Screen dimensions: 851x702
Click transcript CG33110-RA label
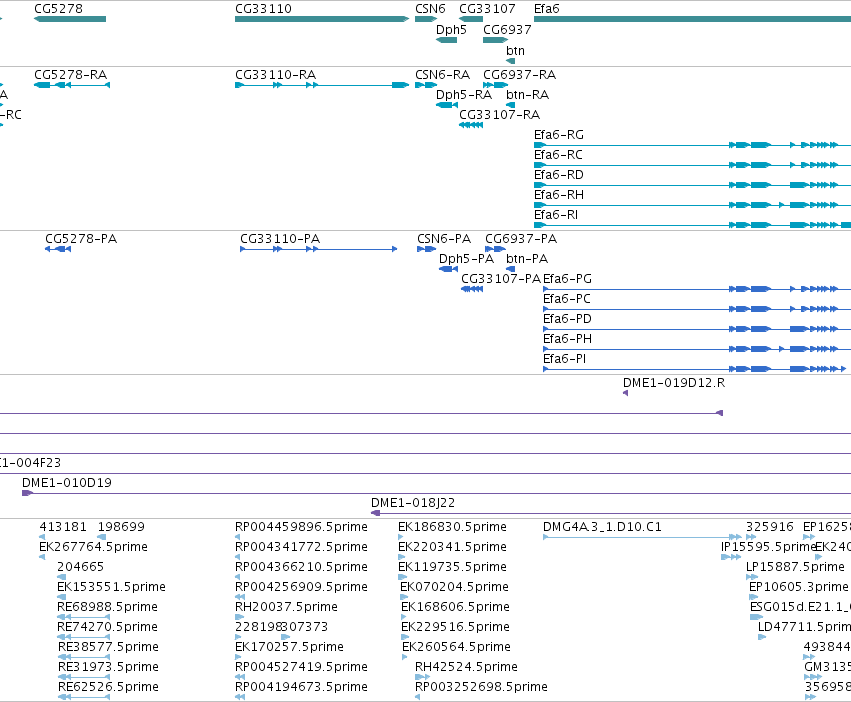pos(275,75)
